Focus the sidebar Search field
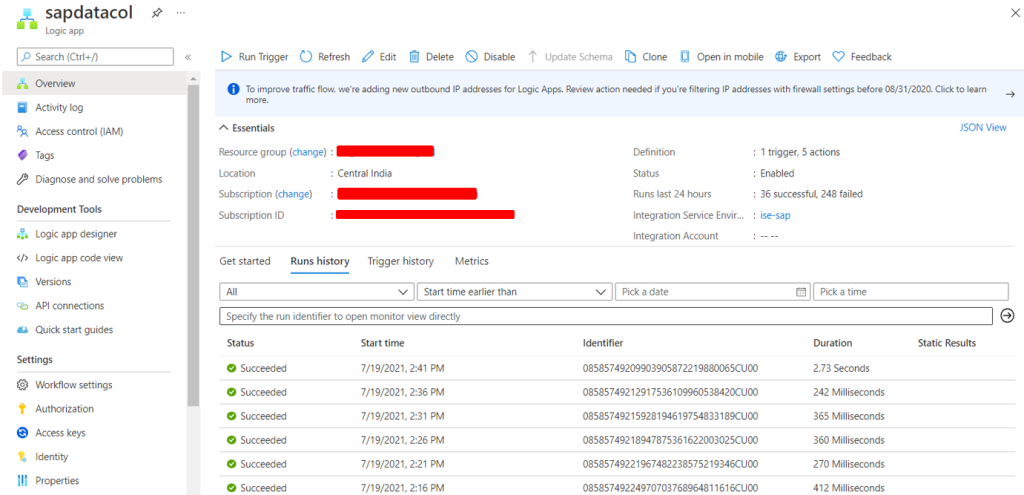1024x495 pixels. click(95, 57)
